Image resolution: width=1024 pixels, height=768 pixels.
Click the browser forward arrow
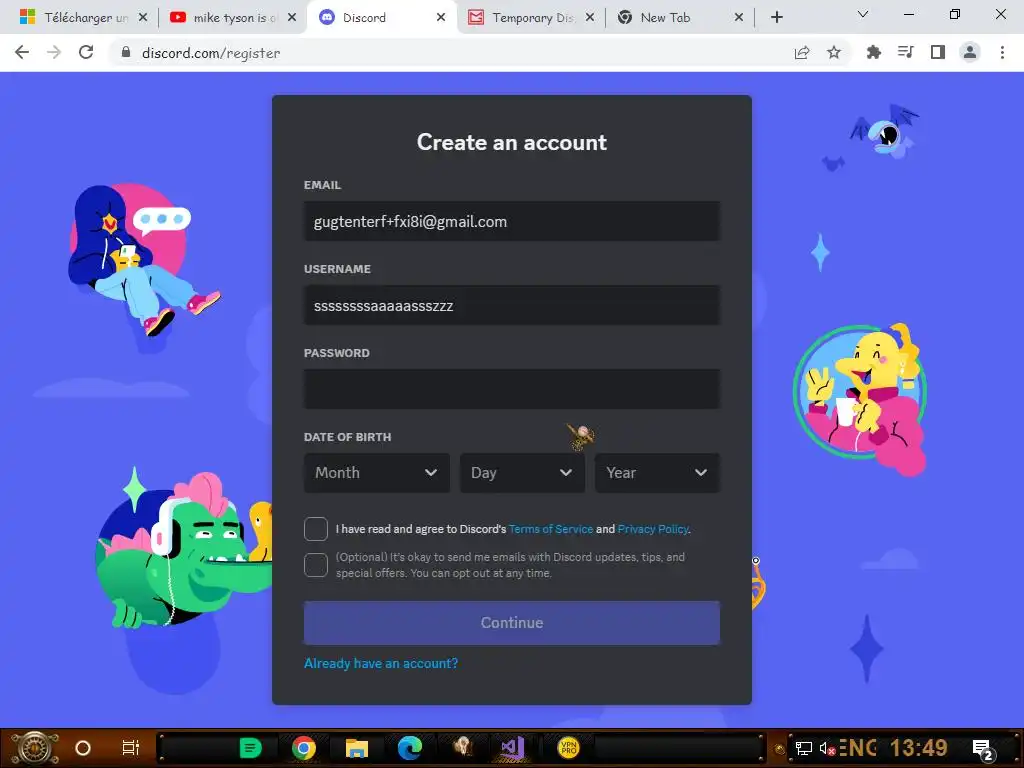54,52
